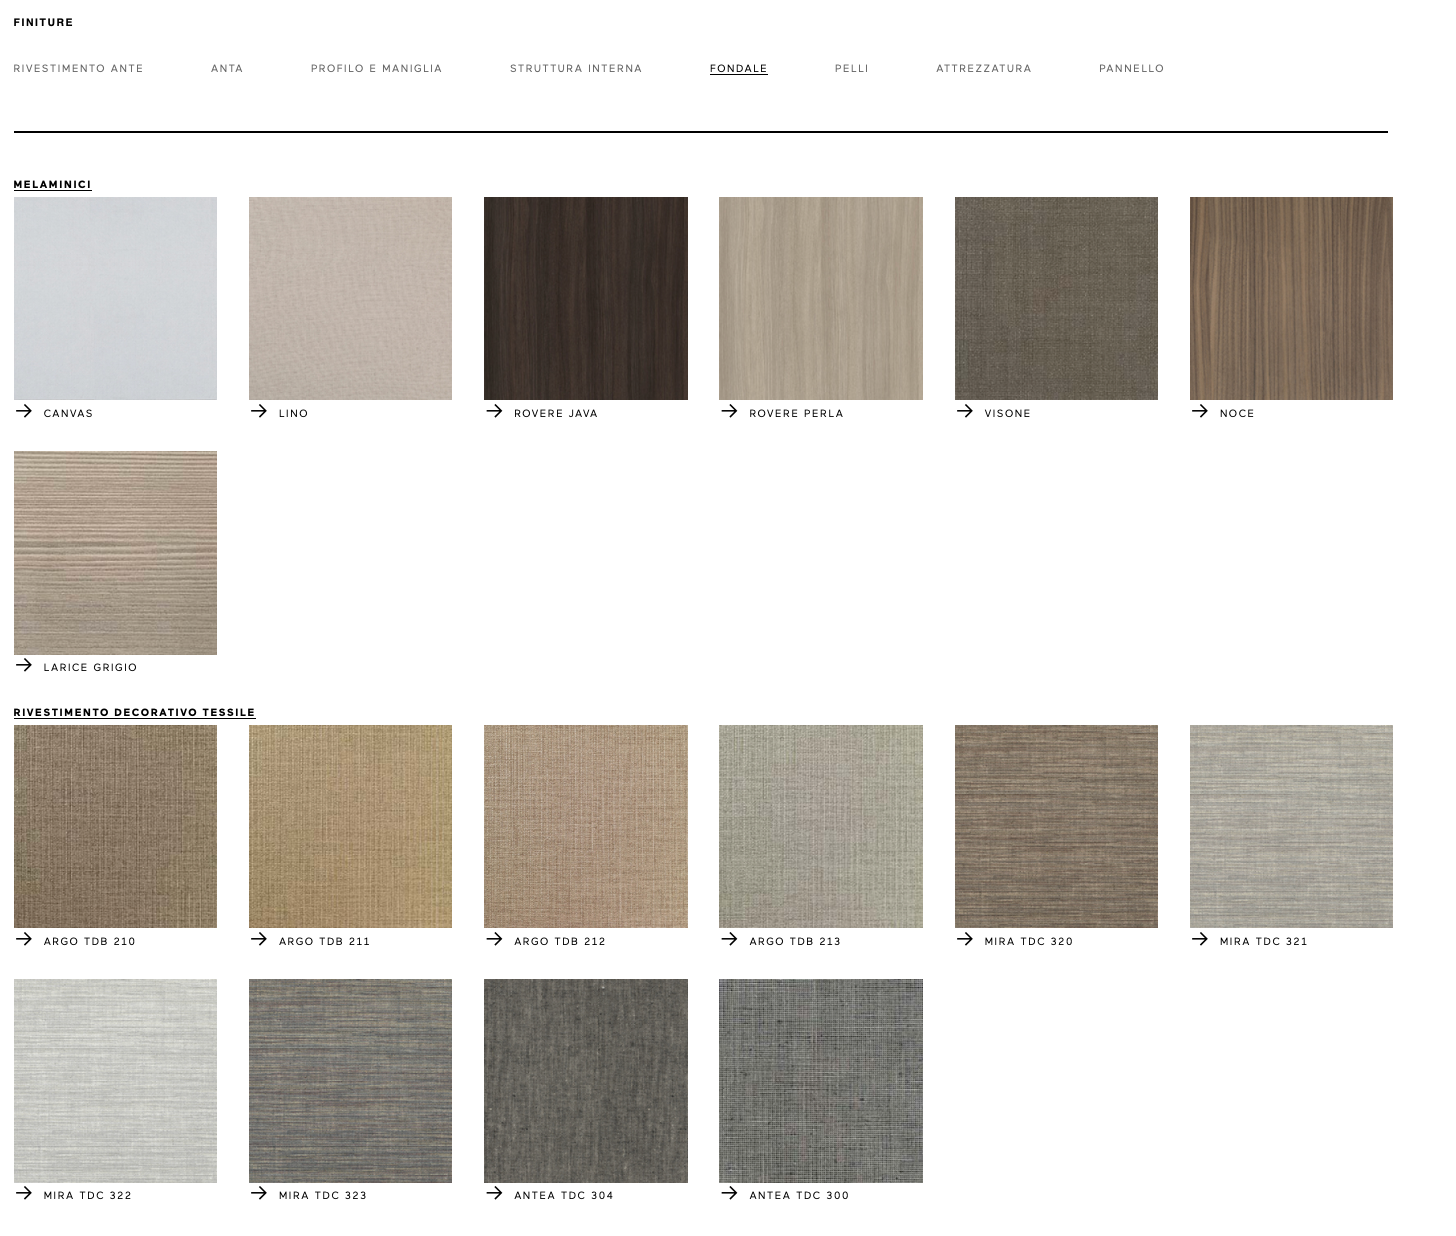This screenshot has height=1236, width=1456.
Task: Click the arrow icon beside Antea TDC 304
Action: click(494, 1193)
